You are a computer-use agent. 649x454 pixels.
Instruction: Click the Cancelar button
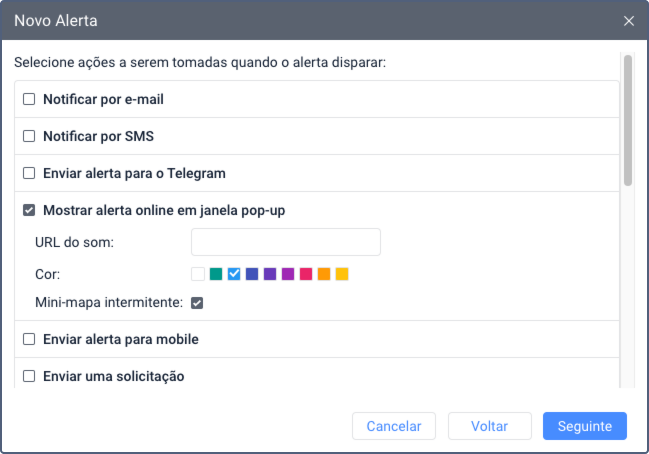394,426
